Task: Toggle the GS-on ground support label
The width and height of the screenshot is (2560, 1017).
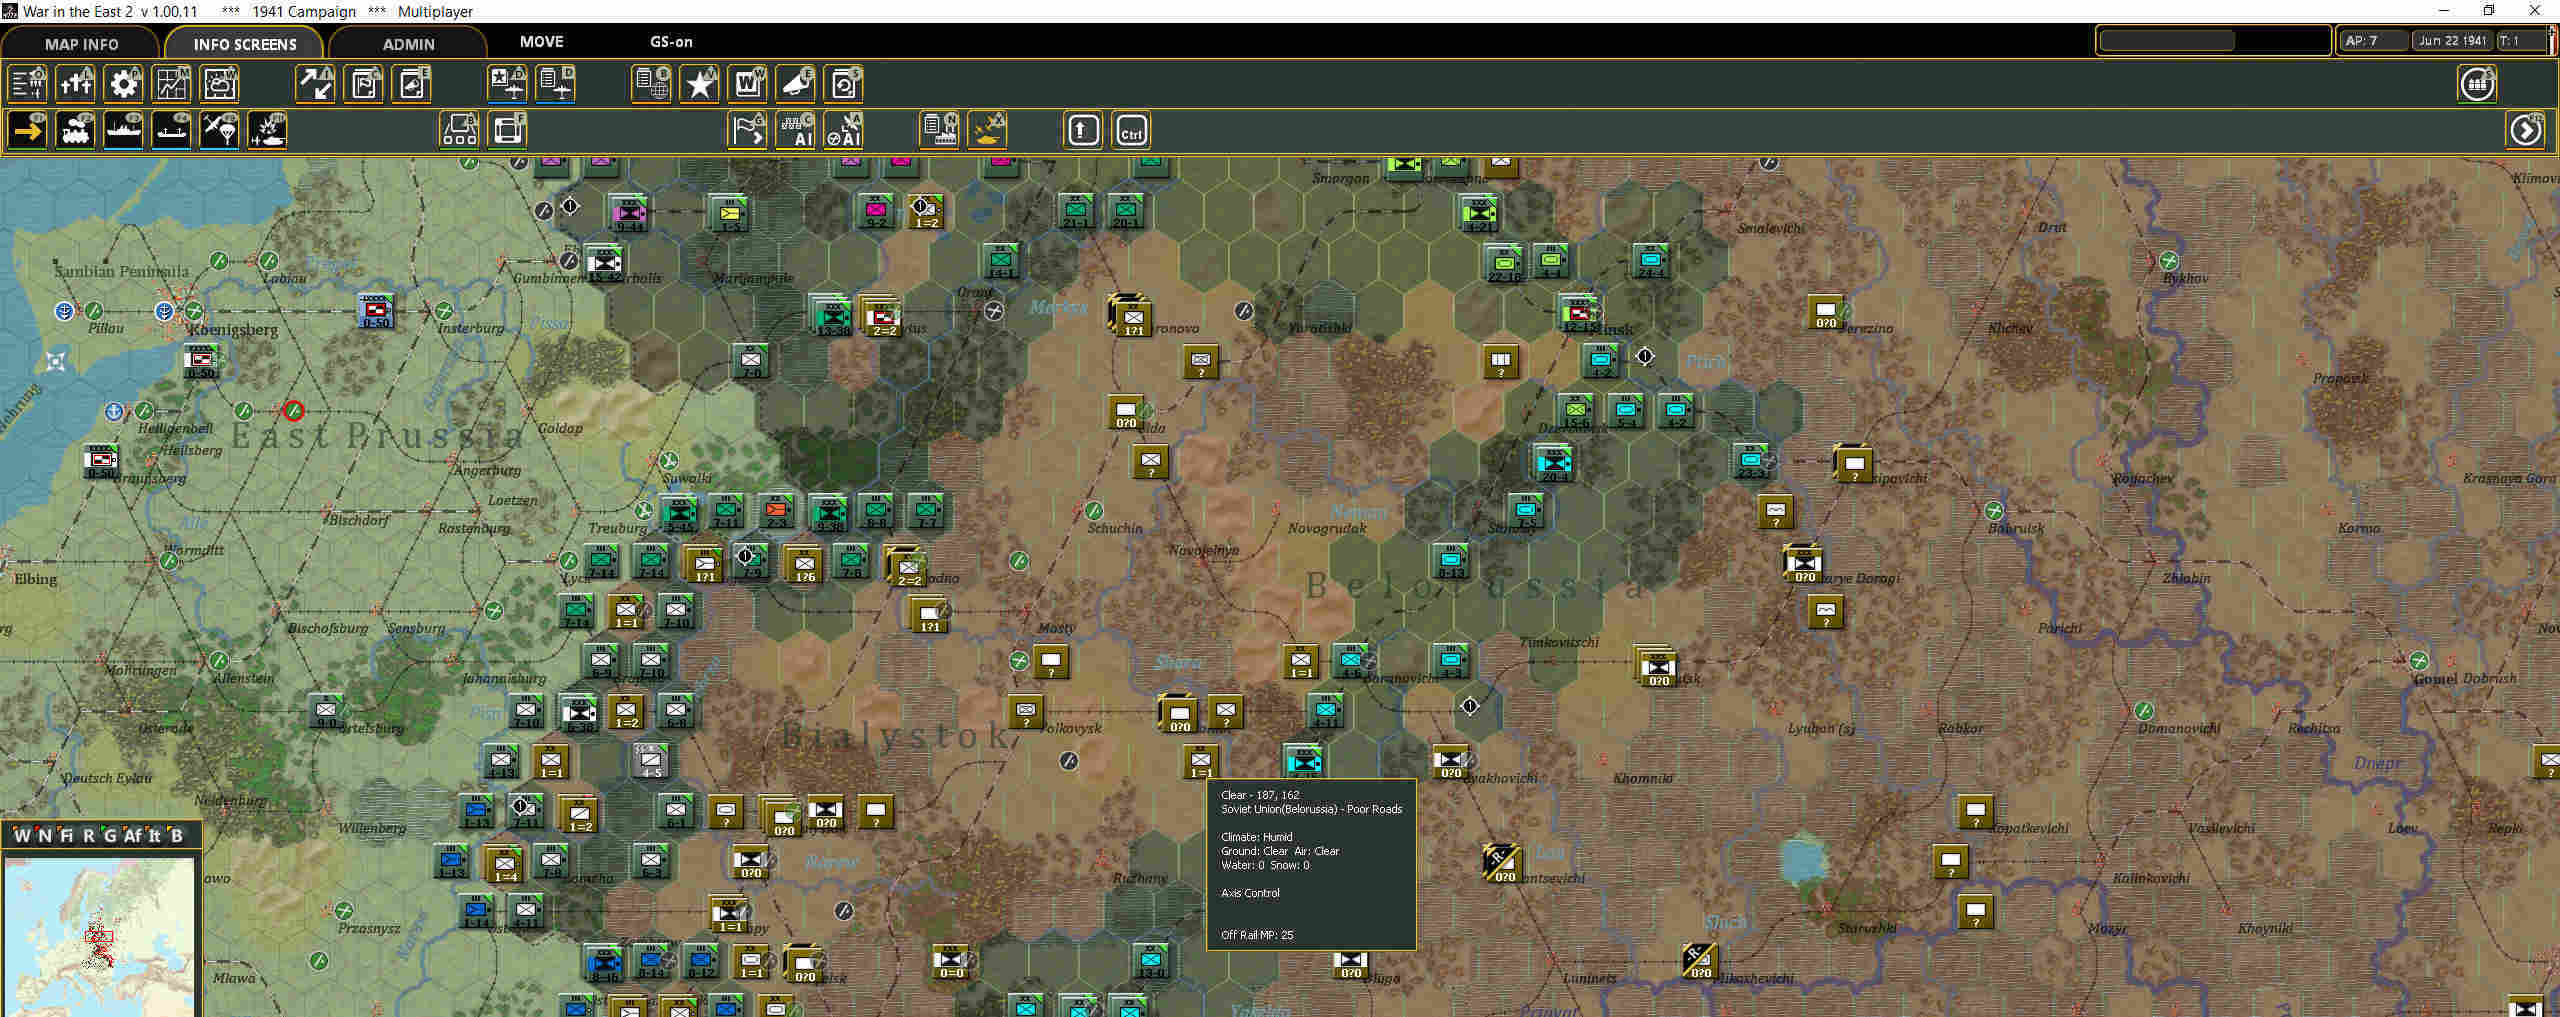Action: (671, 42)
